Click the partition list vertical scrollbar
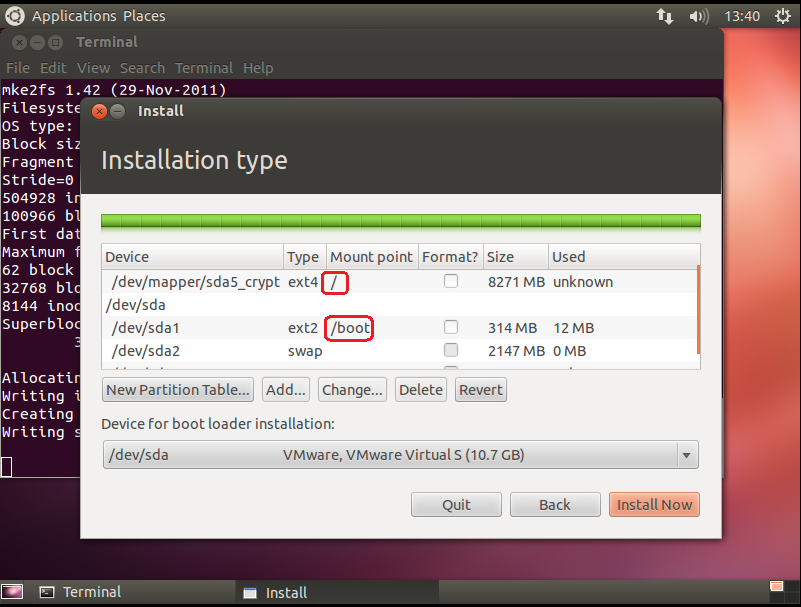 tap(697, 310)
